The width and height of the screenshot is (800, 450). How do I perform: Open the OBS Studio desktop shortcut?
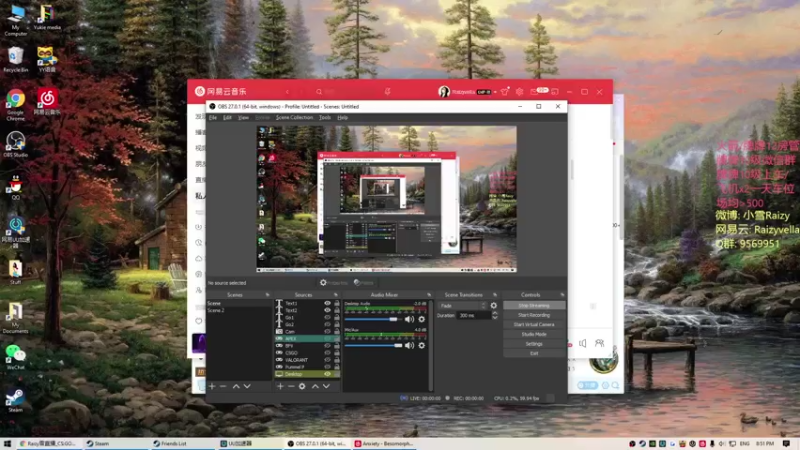click(15, 144)
